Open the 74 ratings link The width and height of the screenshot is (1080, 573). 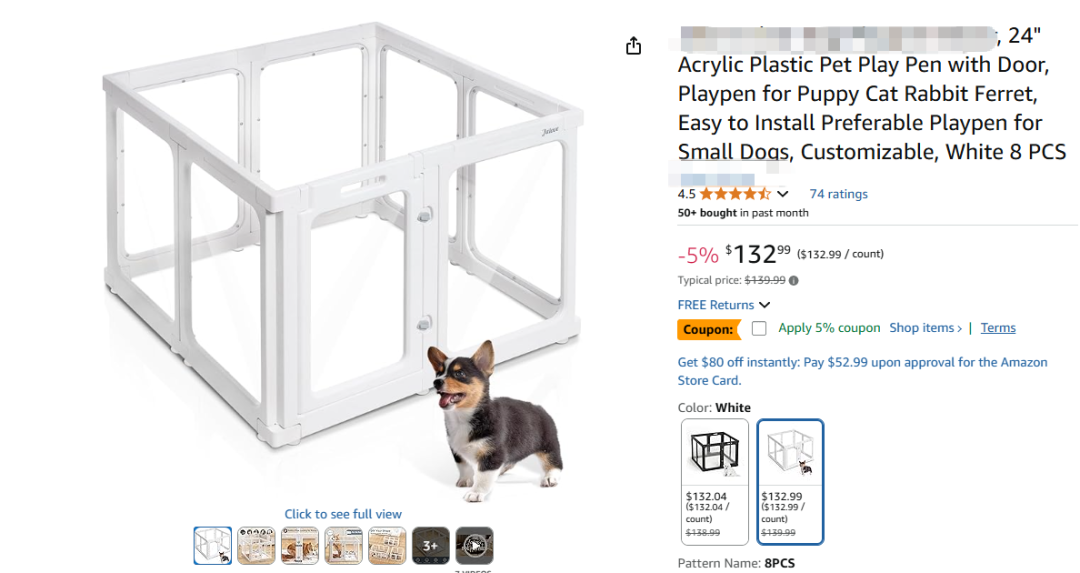[838, 194]
